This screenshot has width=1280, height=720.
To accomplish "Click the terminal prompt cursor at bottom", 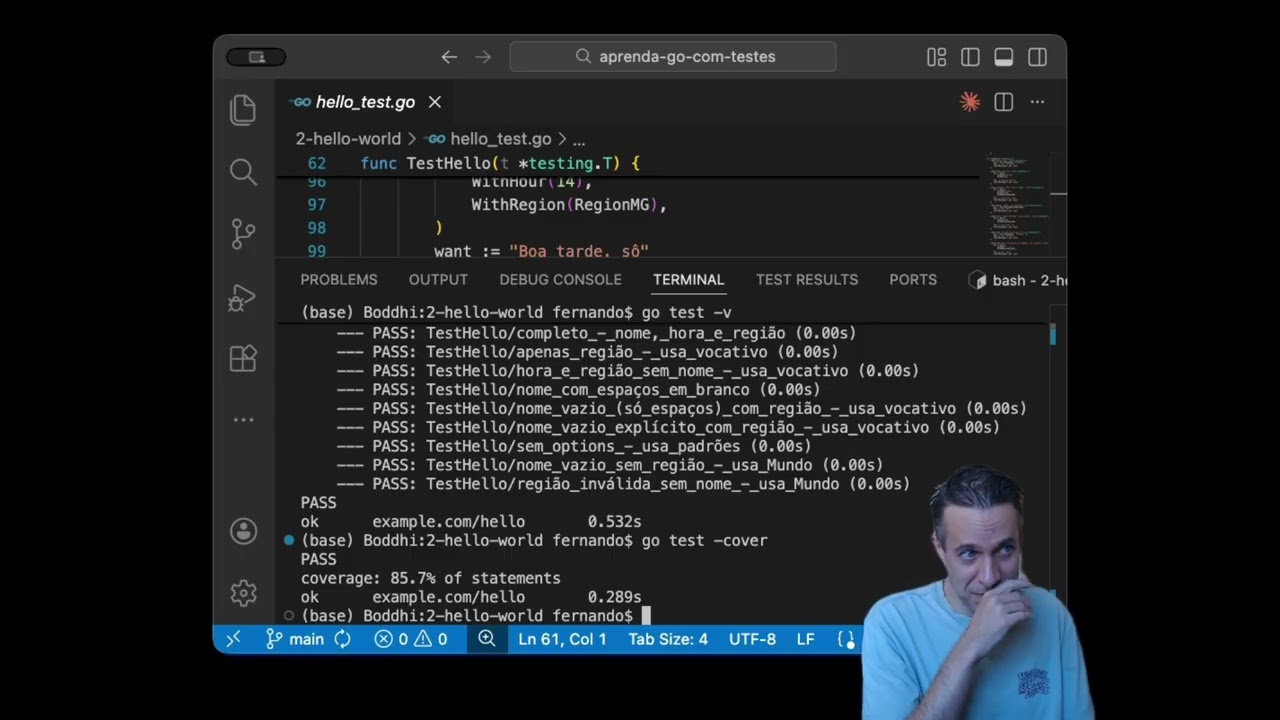I will pos(646,616).
